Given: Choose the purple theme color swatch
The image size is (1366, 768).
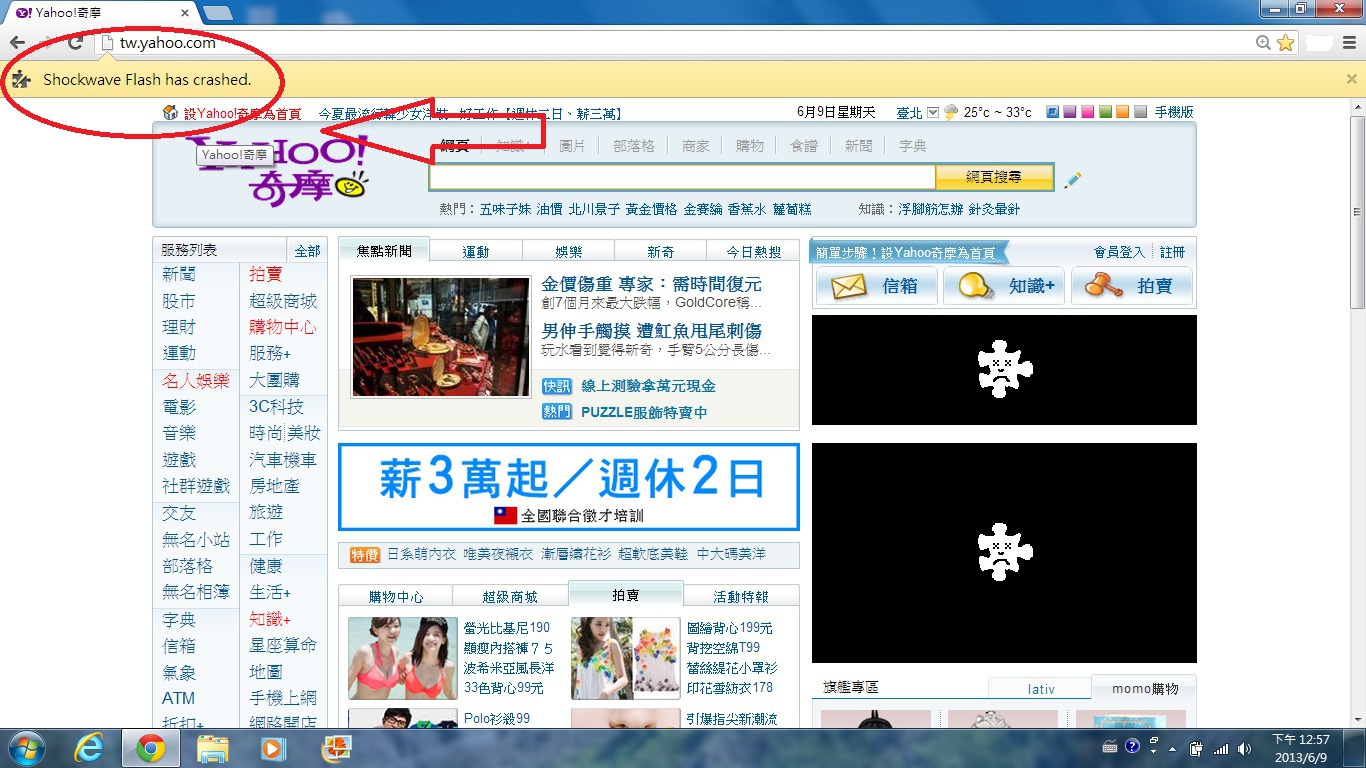Looking at the screenshot, I should 1070,112.
